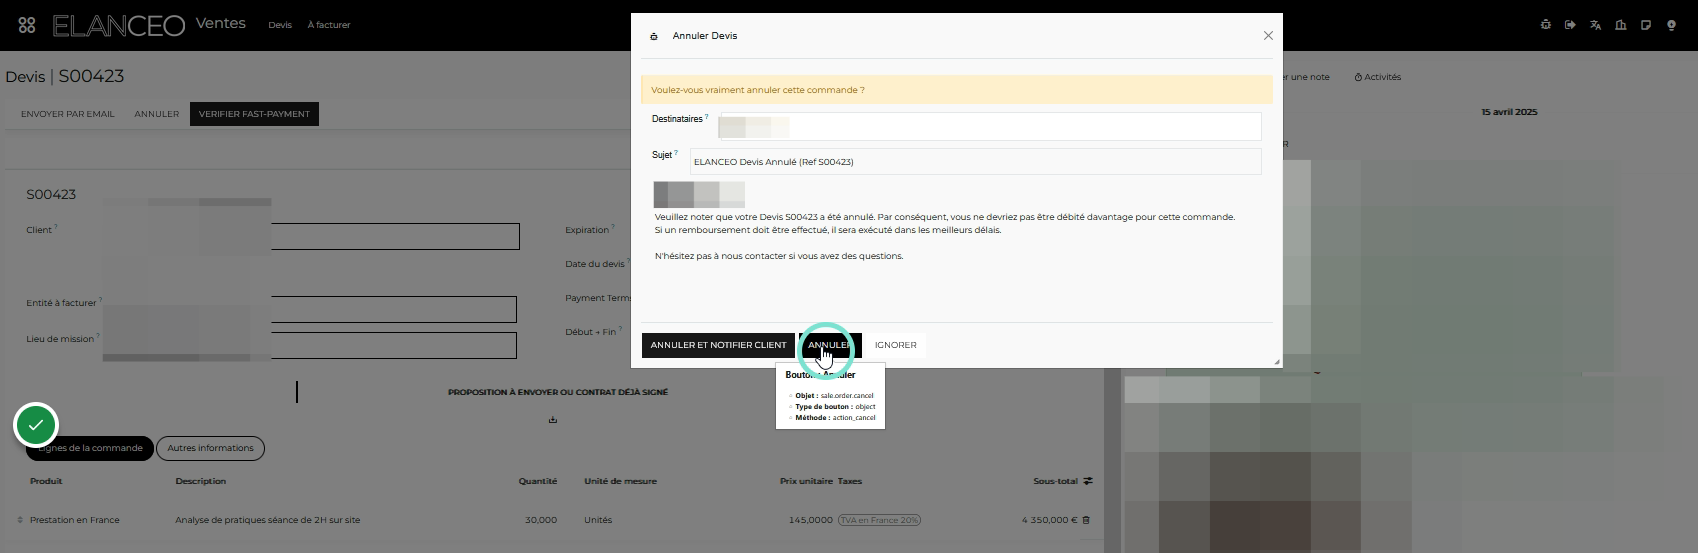Screen dimensions: 1698x553
Task: Grab the Prestation en France row handle
Action: (20, 520)
